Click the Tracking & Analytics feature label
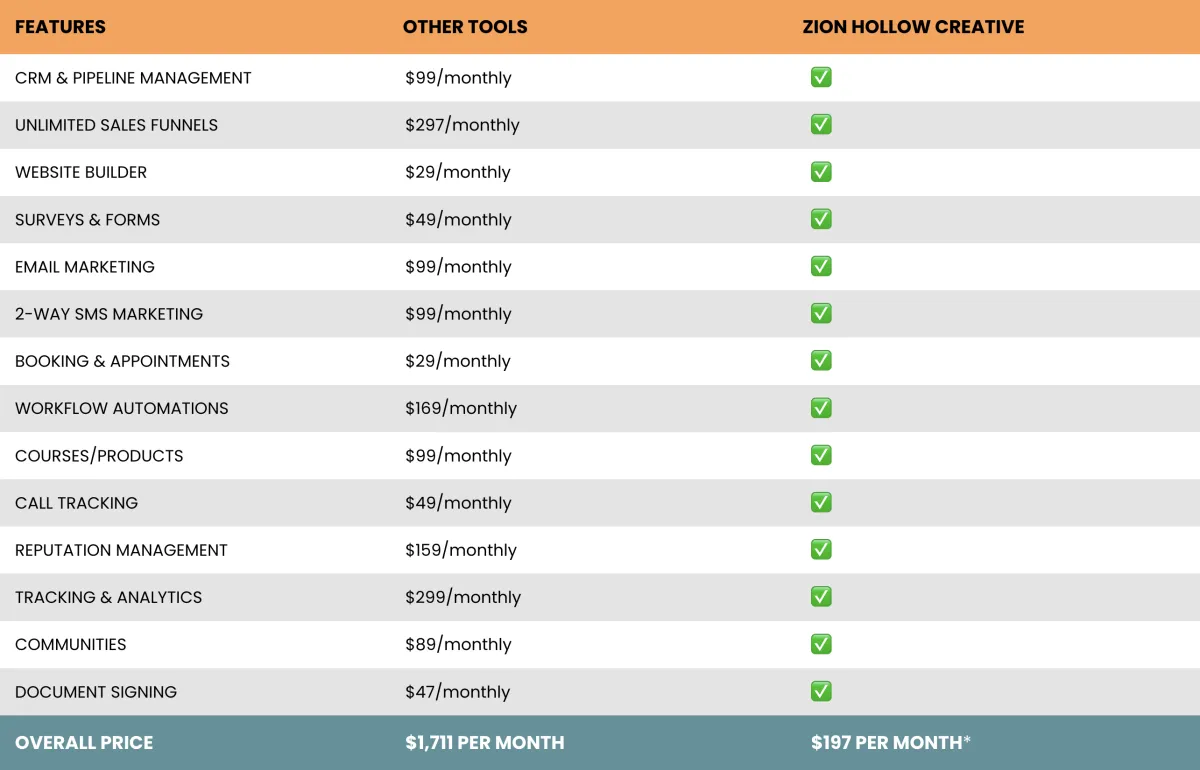Viewport: 1200px width, 770px height. coord(108,597)
